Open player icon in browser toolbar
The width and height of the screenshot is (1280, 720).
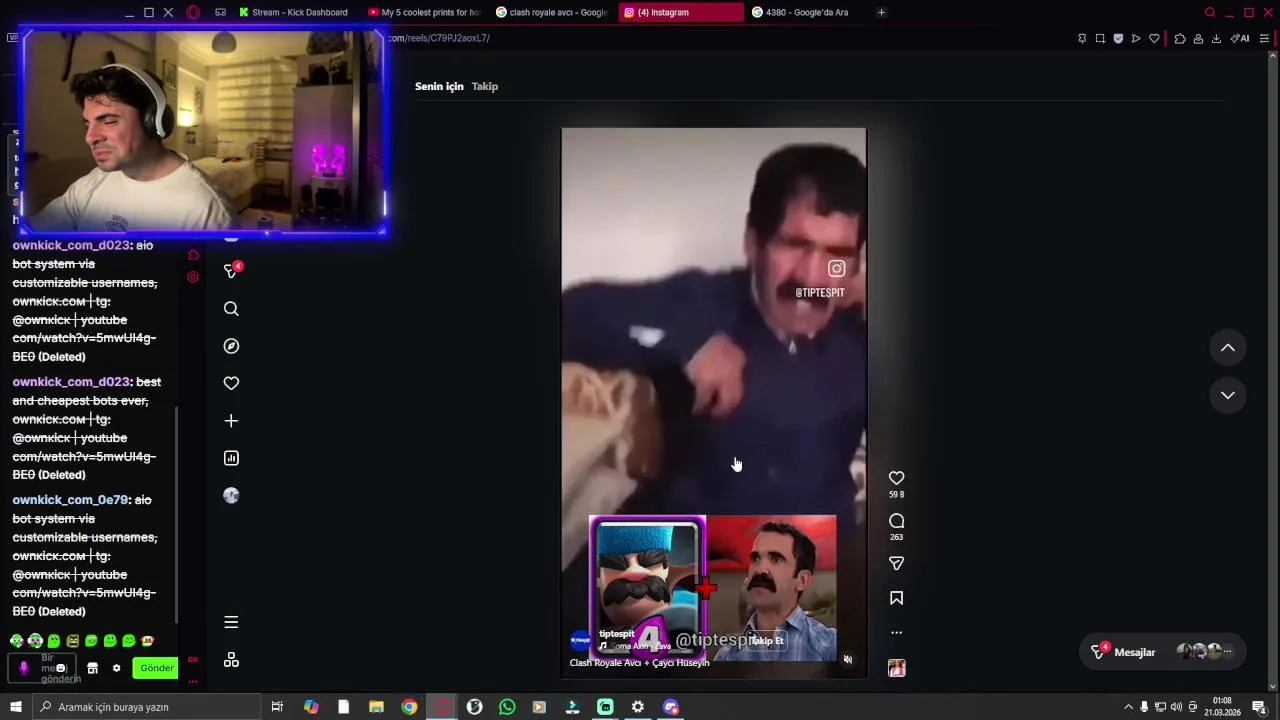[1136, 39]
